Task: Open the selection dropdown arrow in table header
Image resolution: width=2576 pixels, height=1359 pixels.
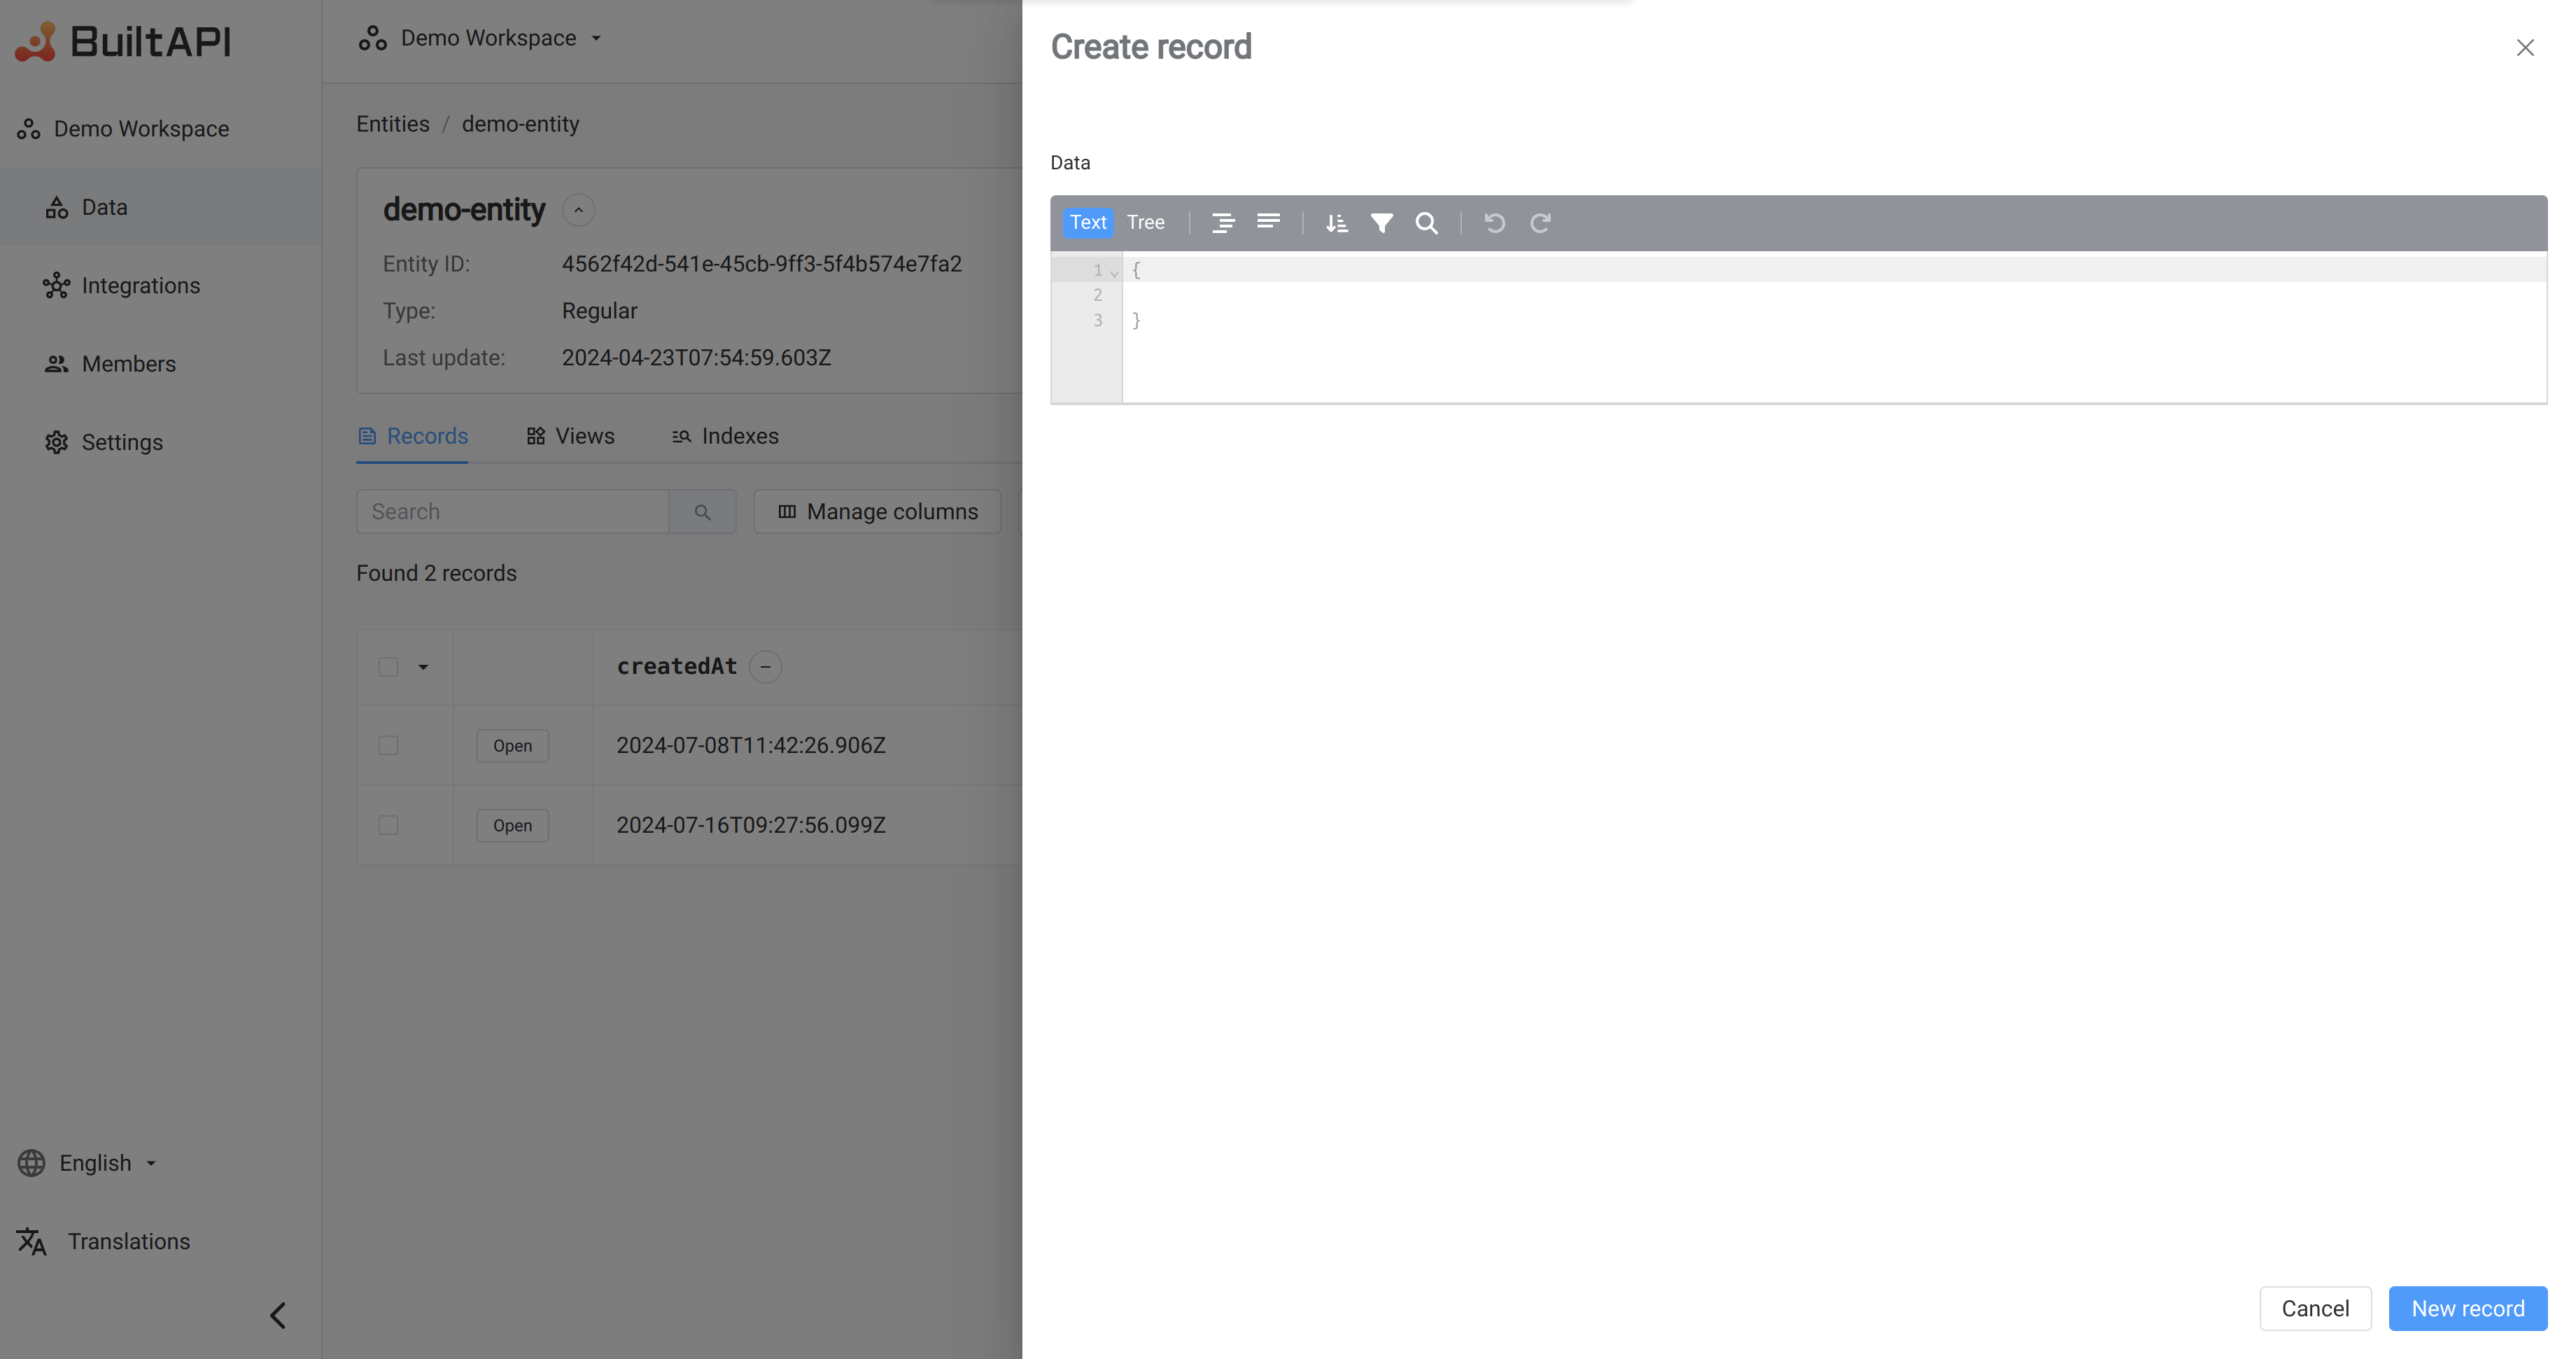Action: pyautogui.click(x=423, y=667)
